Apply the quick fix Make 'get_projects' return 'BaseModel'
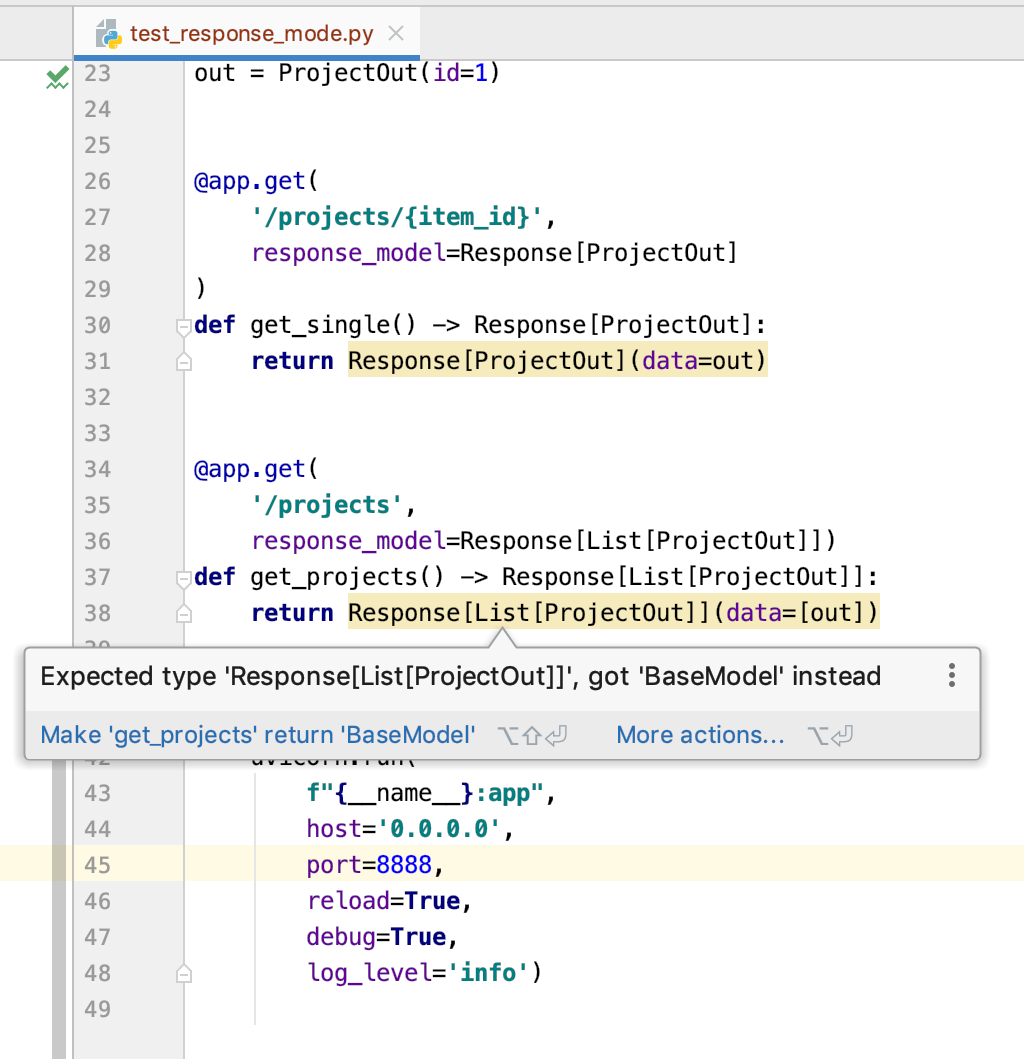 click(x=258, y=735)
